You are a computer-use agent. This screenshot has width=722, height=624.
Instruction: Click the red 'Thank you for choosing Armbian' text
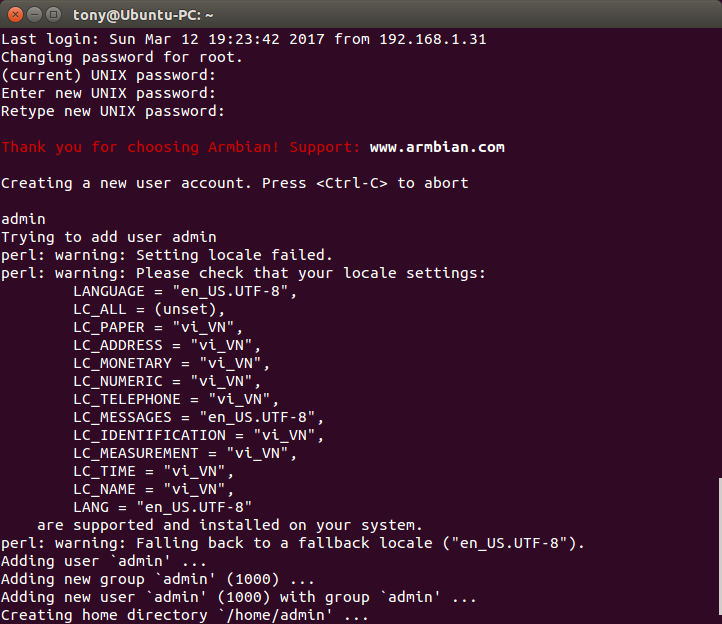pyautogui.click(x=140, y=147)
